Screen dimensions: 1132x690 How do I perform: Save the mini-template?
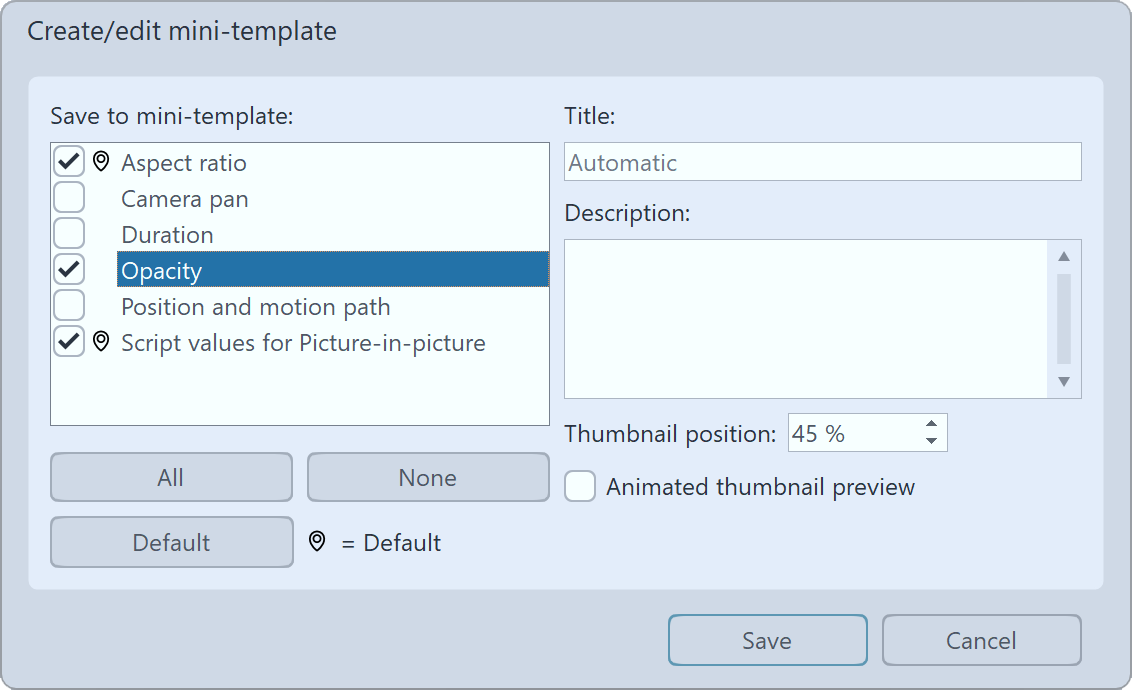coord(767,640)
